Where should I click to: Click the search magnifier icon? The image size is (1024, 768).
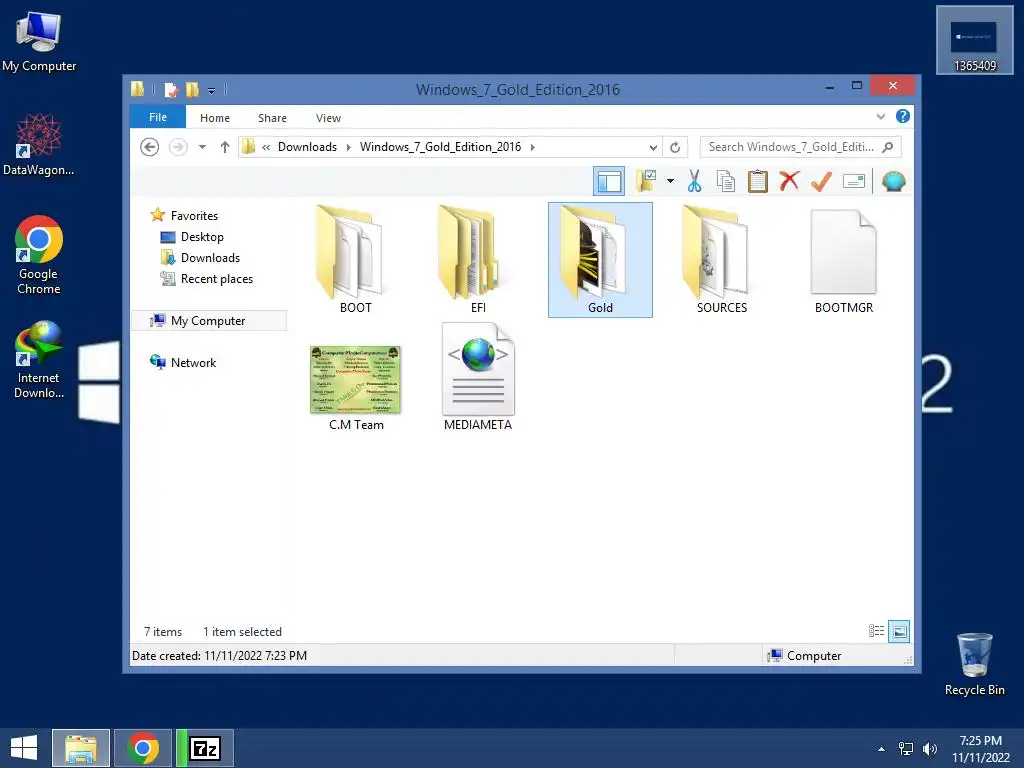888,147
